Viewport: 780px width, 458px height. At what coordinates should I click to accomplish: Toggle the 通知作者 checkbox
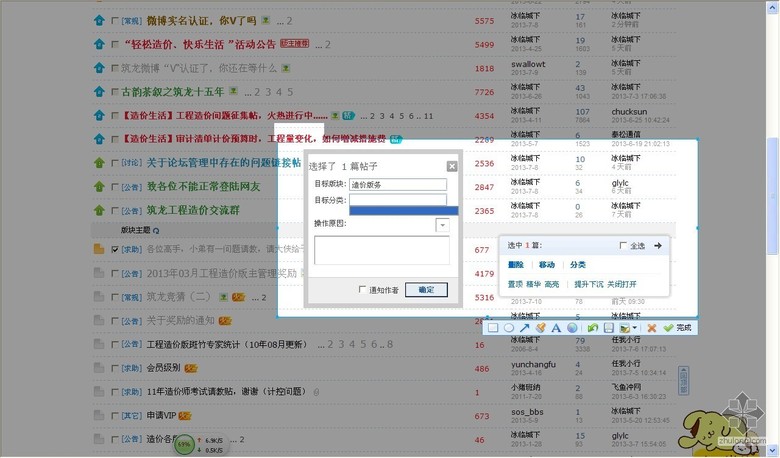362,290
